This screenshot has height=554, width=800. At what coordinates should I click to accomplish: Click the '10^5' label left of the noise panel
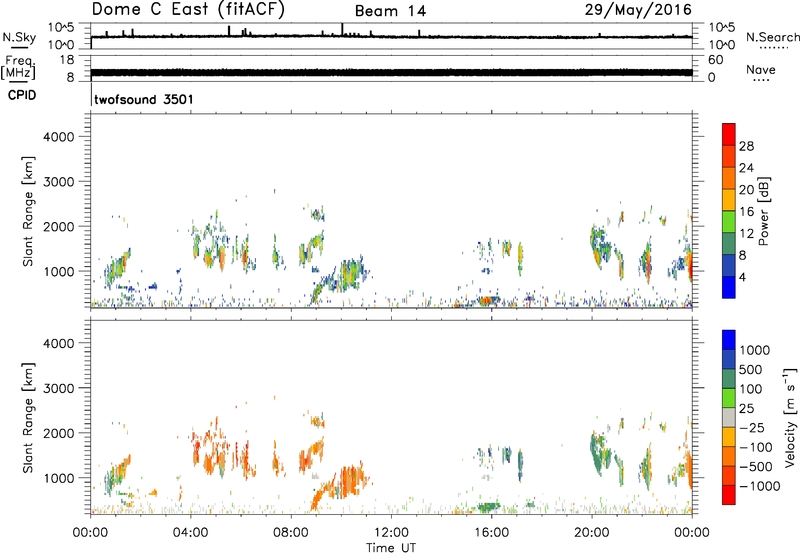61,28
